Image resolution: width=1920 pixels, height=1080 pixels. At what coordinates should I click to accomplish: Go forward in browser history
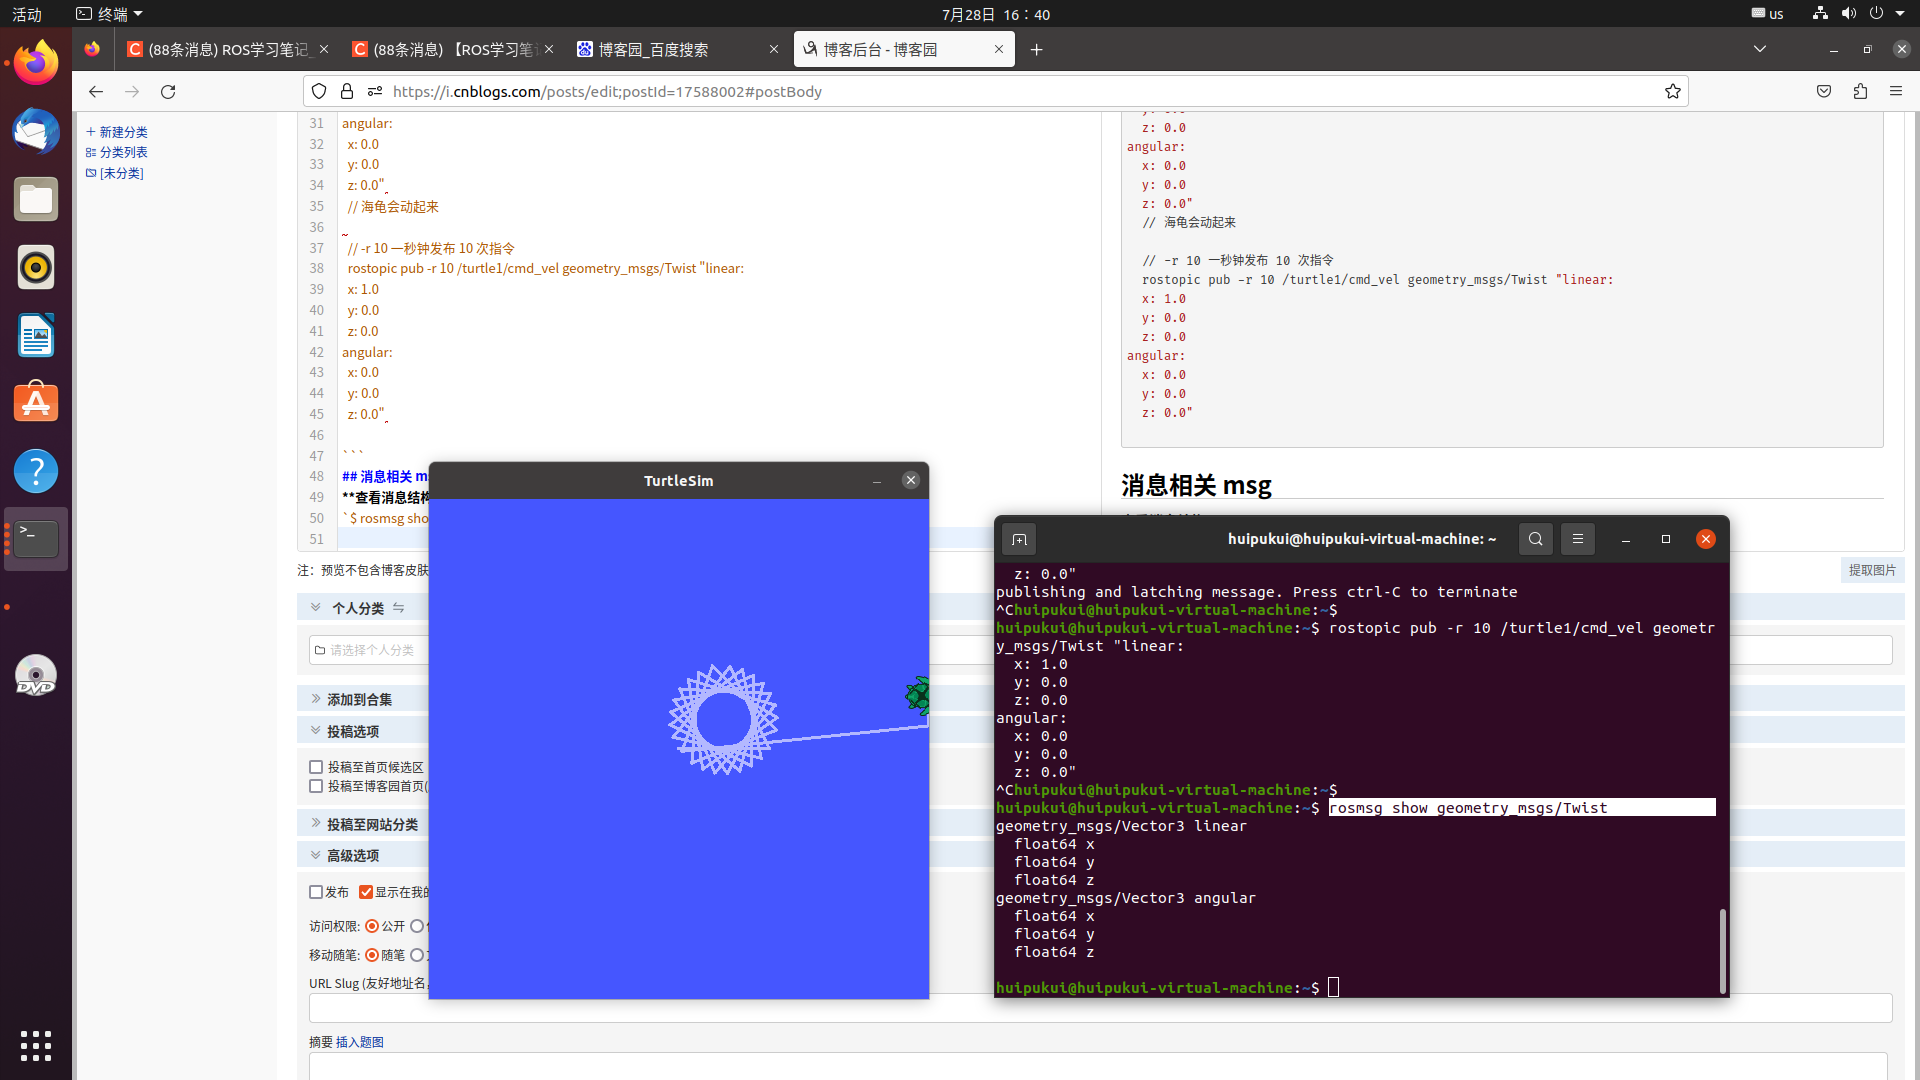132,91
